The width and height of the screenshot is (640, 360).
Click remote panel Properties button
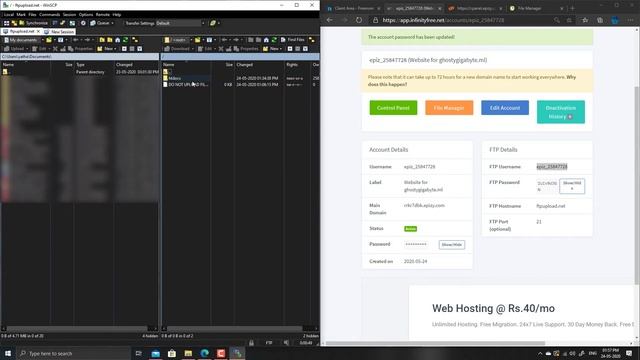(x=246, y=49)
